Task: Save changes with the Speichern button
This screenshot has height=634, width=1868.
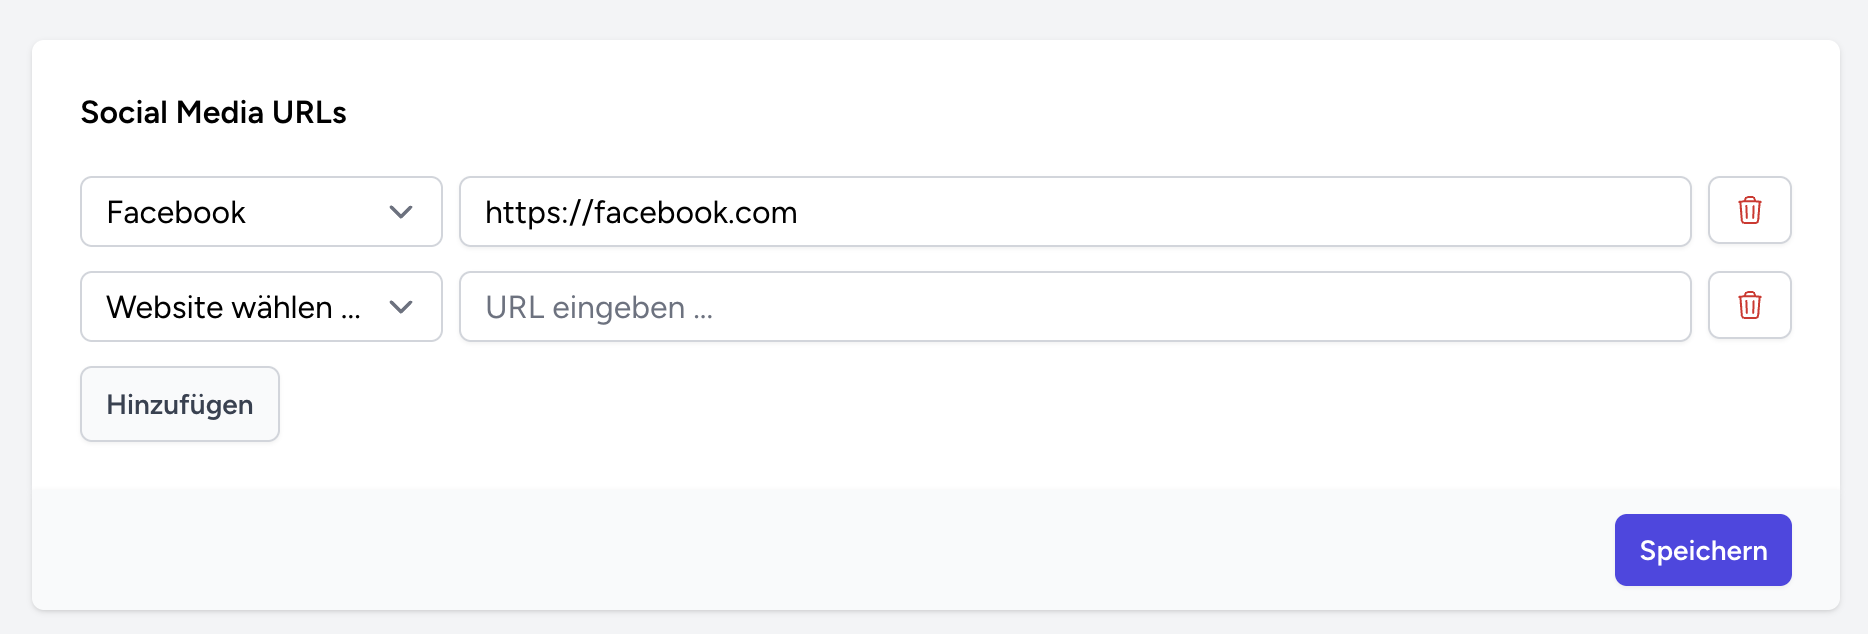Action: pos(1702,550)
